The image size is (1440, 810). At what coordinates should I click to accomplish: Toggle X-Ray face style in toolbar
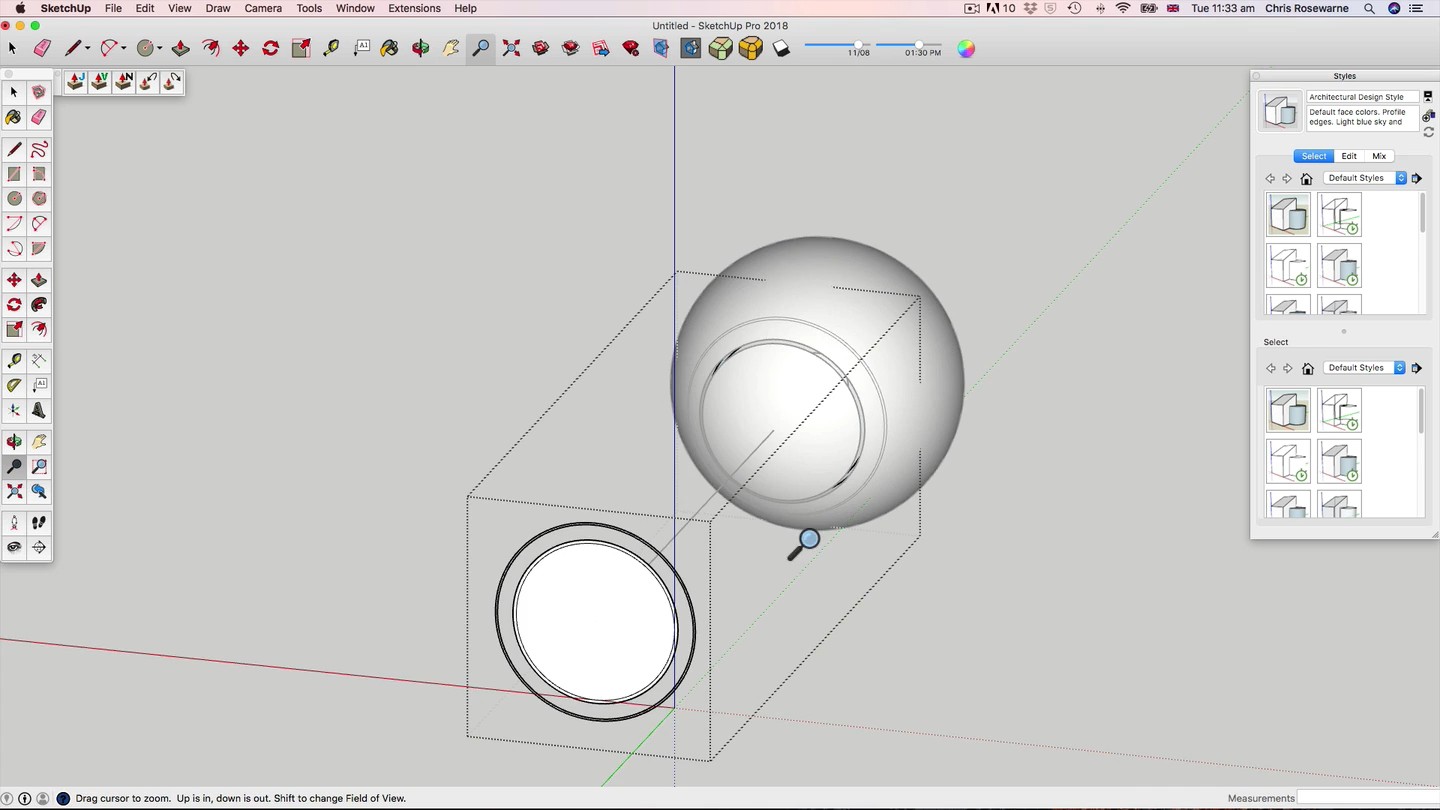point(691,48)
